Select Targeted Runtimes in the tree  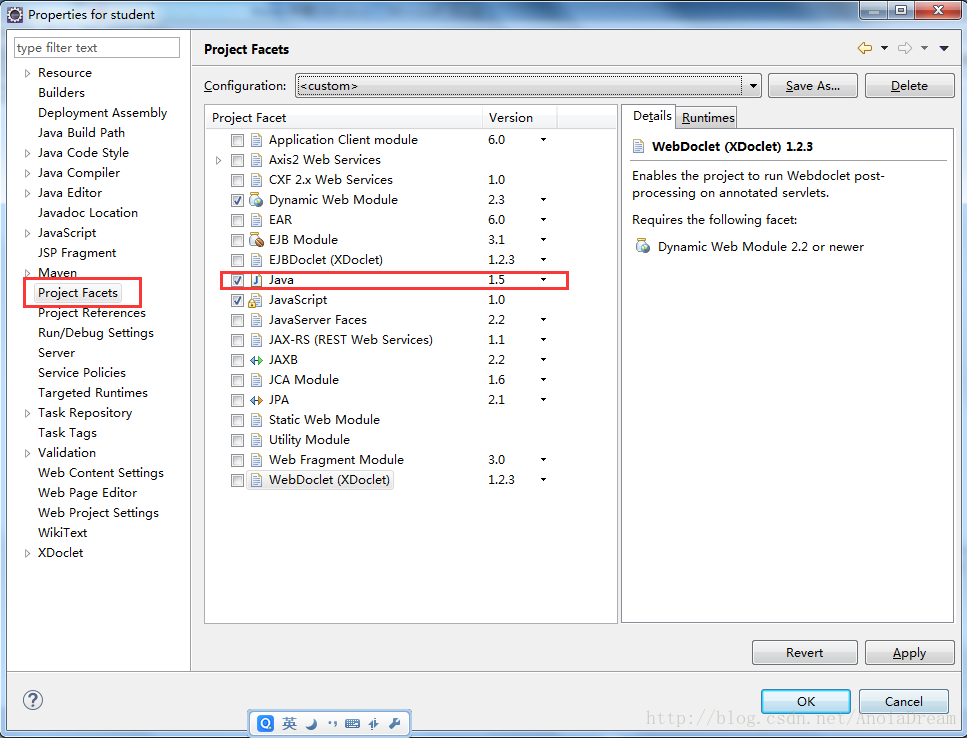[93, 393]
